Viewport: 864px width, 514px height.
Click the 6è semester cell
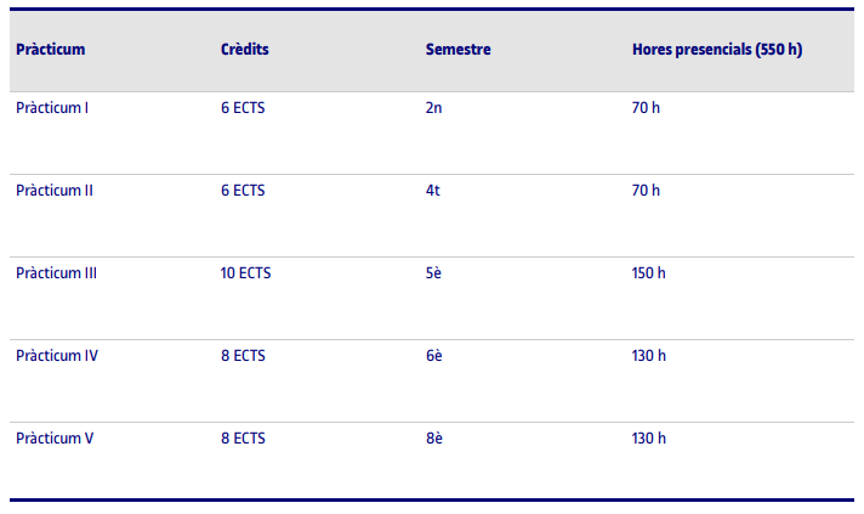(x=433, y=355)
